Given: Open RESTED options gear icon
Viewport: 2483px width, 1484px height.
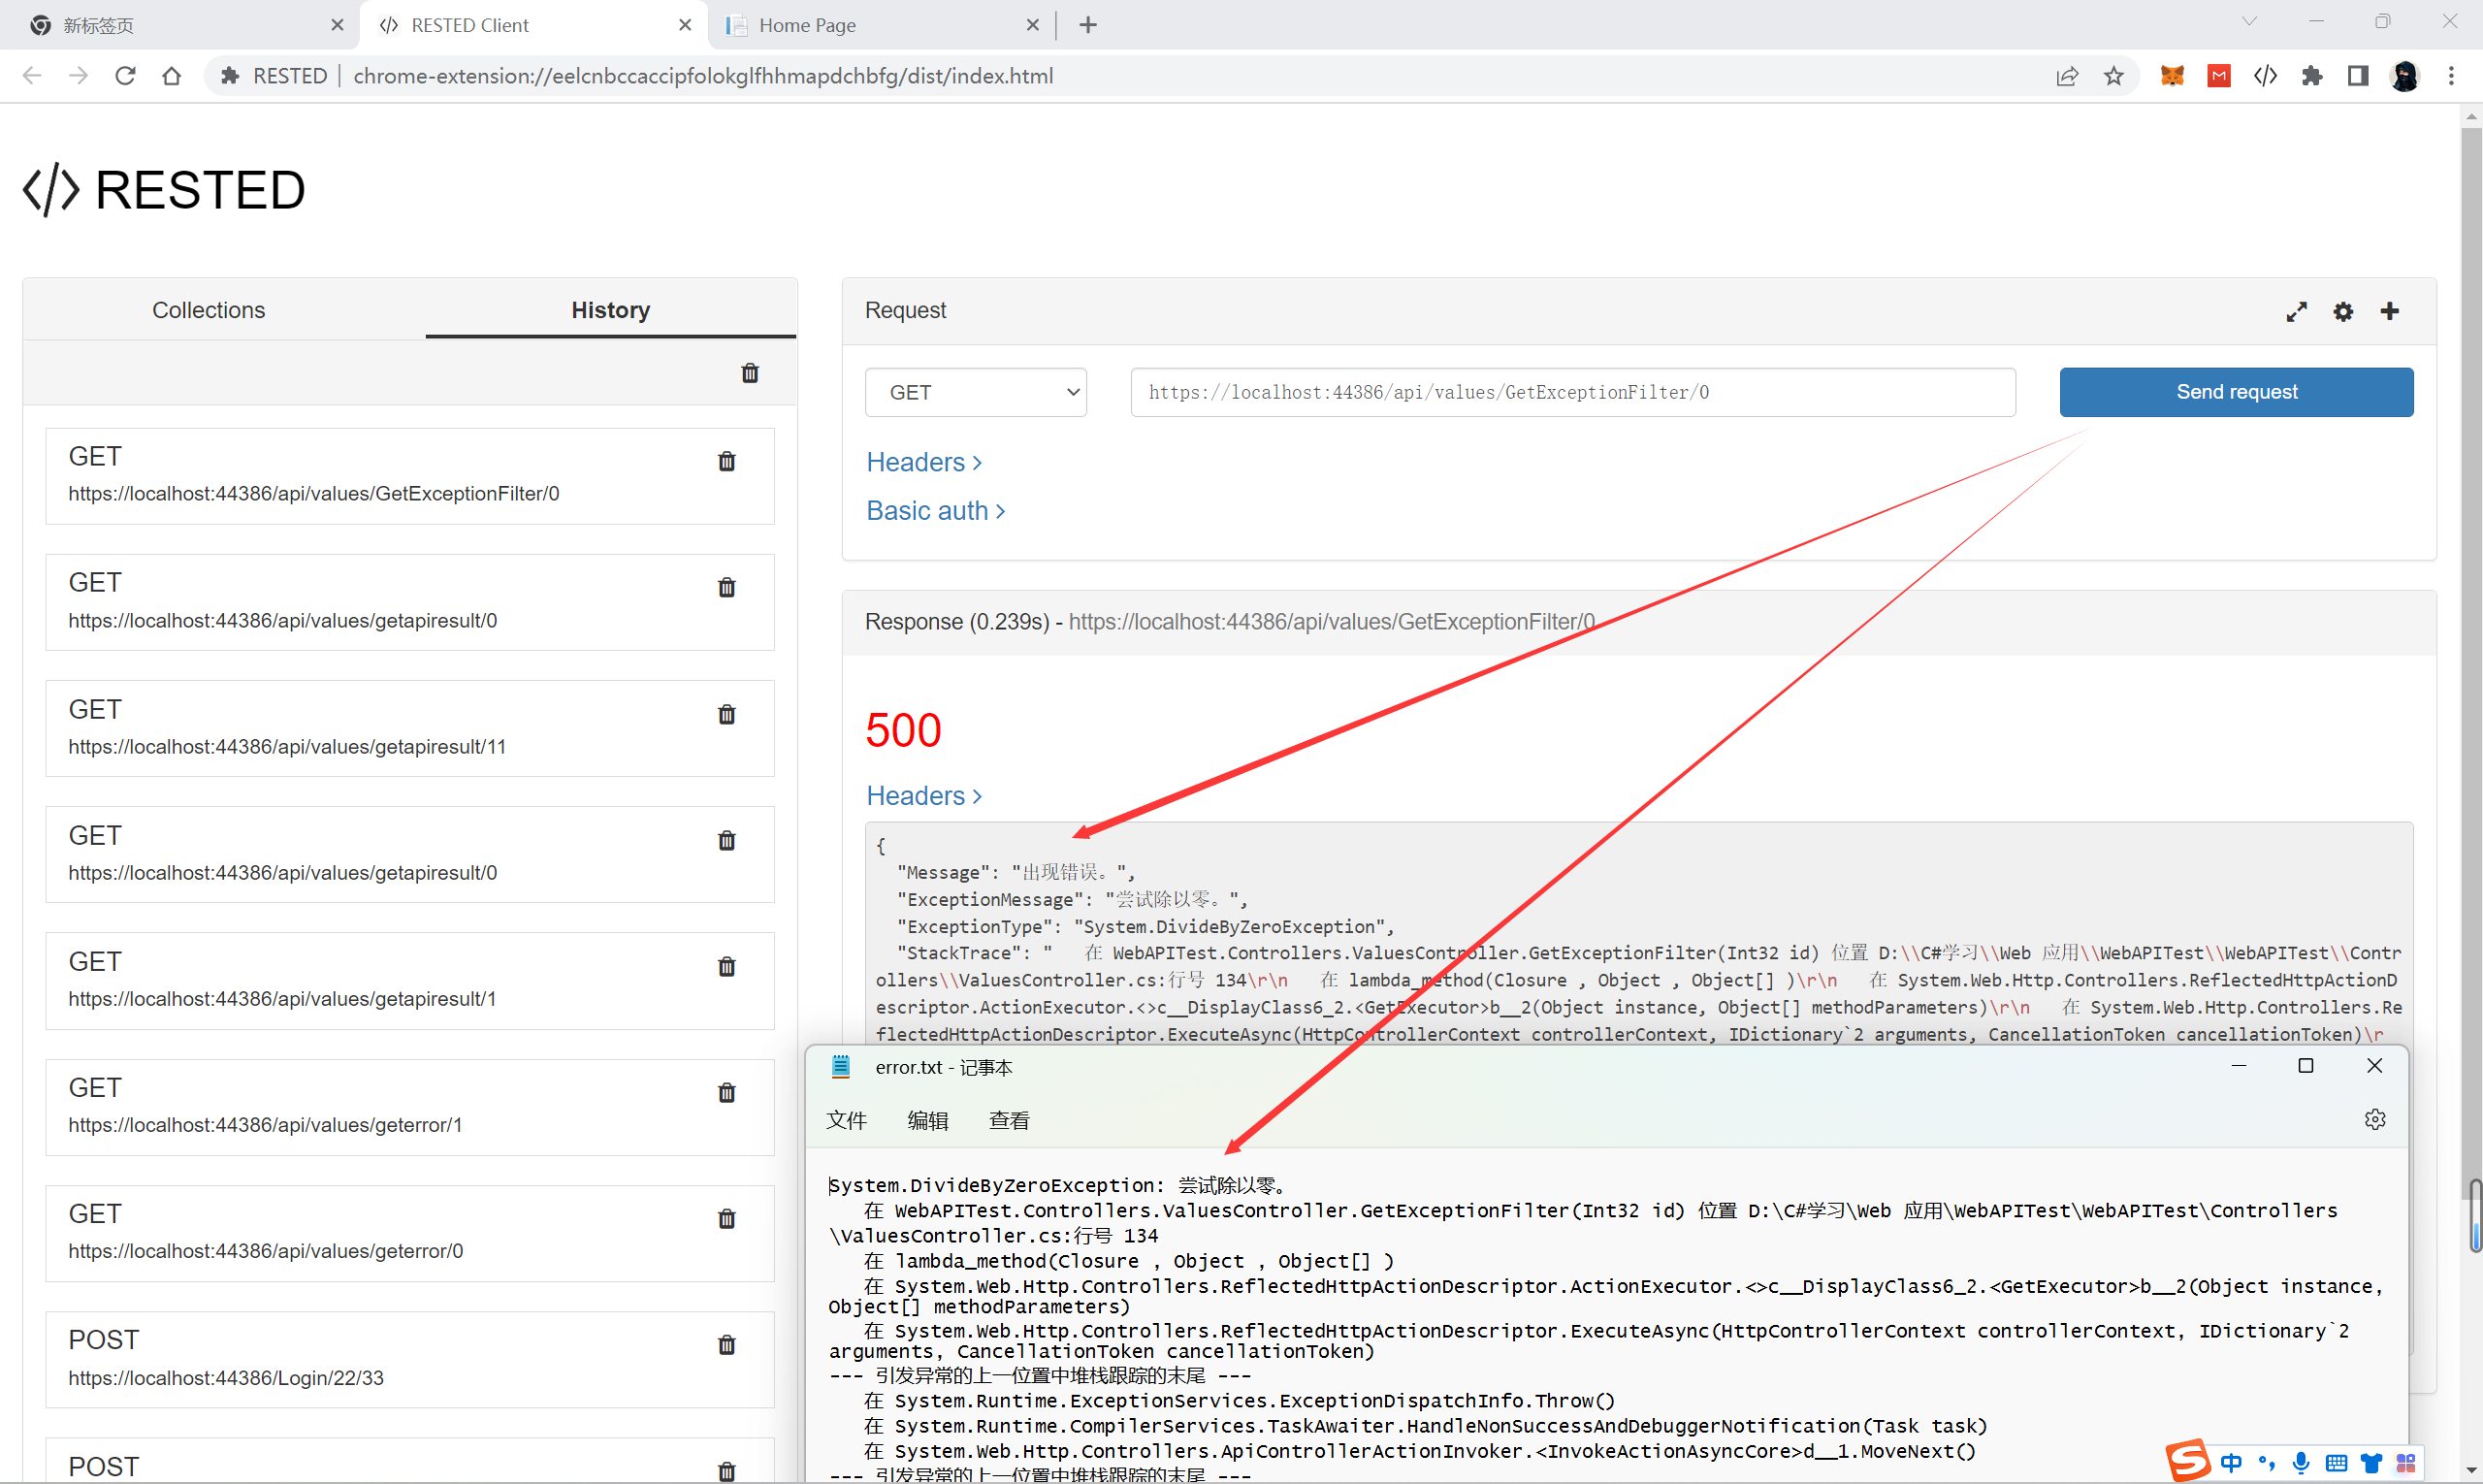Looking at the screenshot, I should [x=2343, y=312].
